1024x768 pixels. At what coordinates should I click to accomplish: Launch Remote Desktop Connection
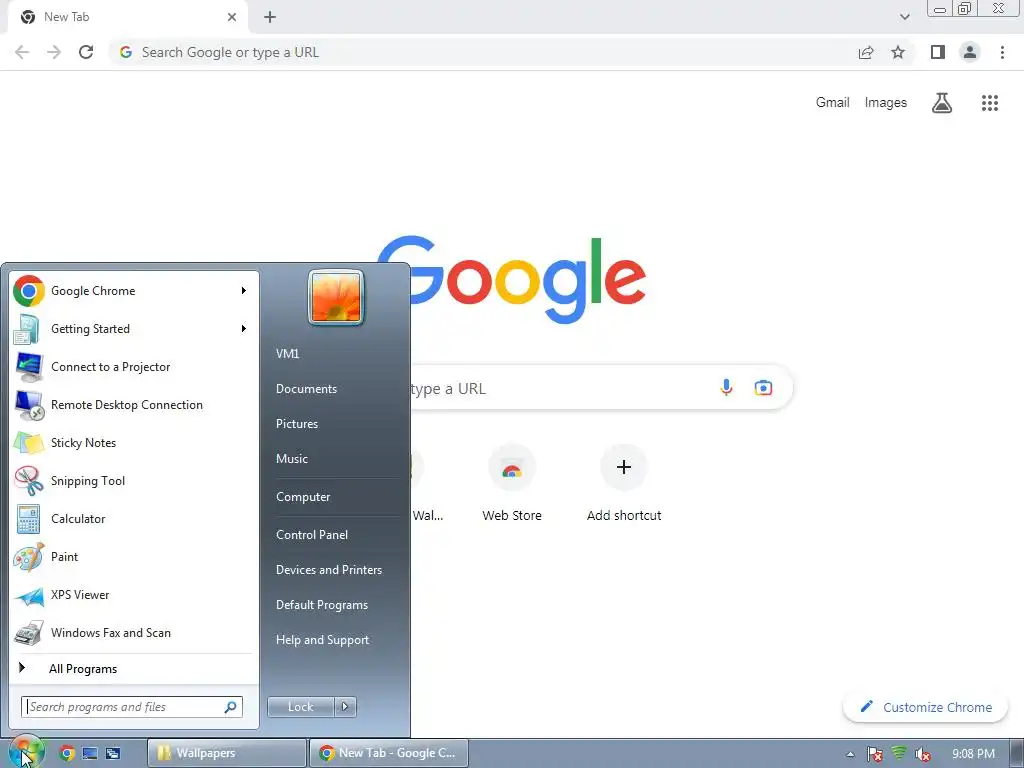(131, 405)
